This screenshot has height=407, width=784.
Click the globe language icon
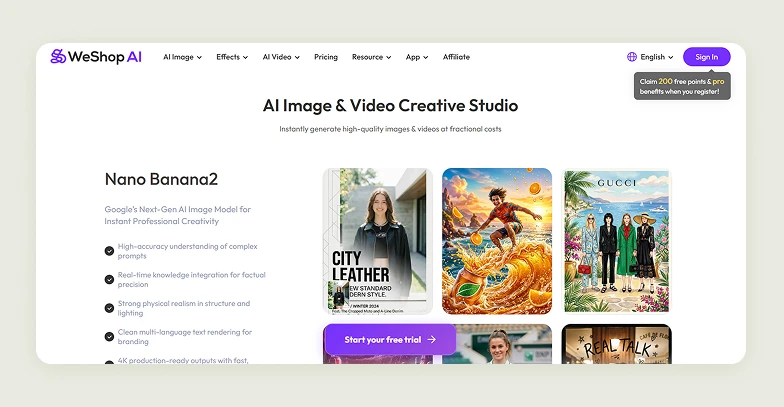pyautogui.click(x=632, y=57)
